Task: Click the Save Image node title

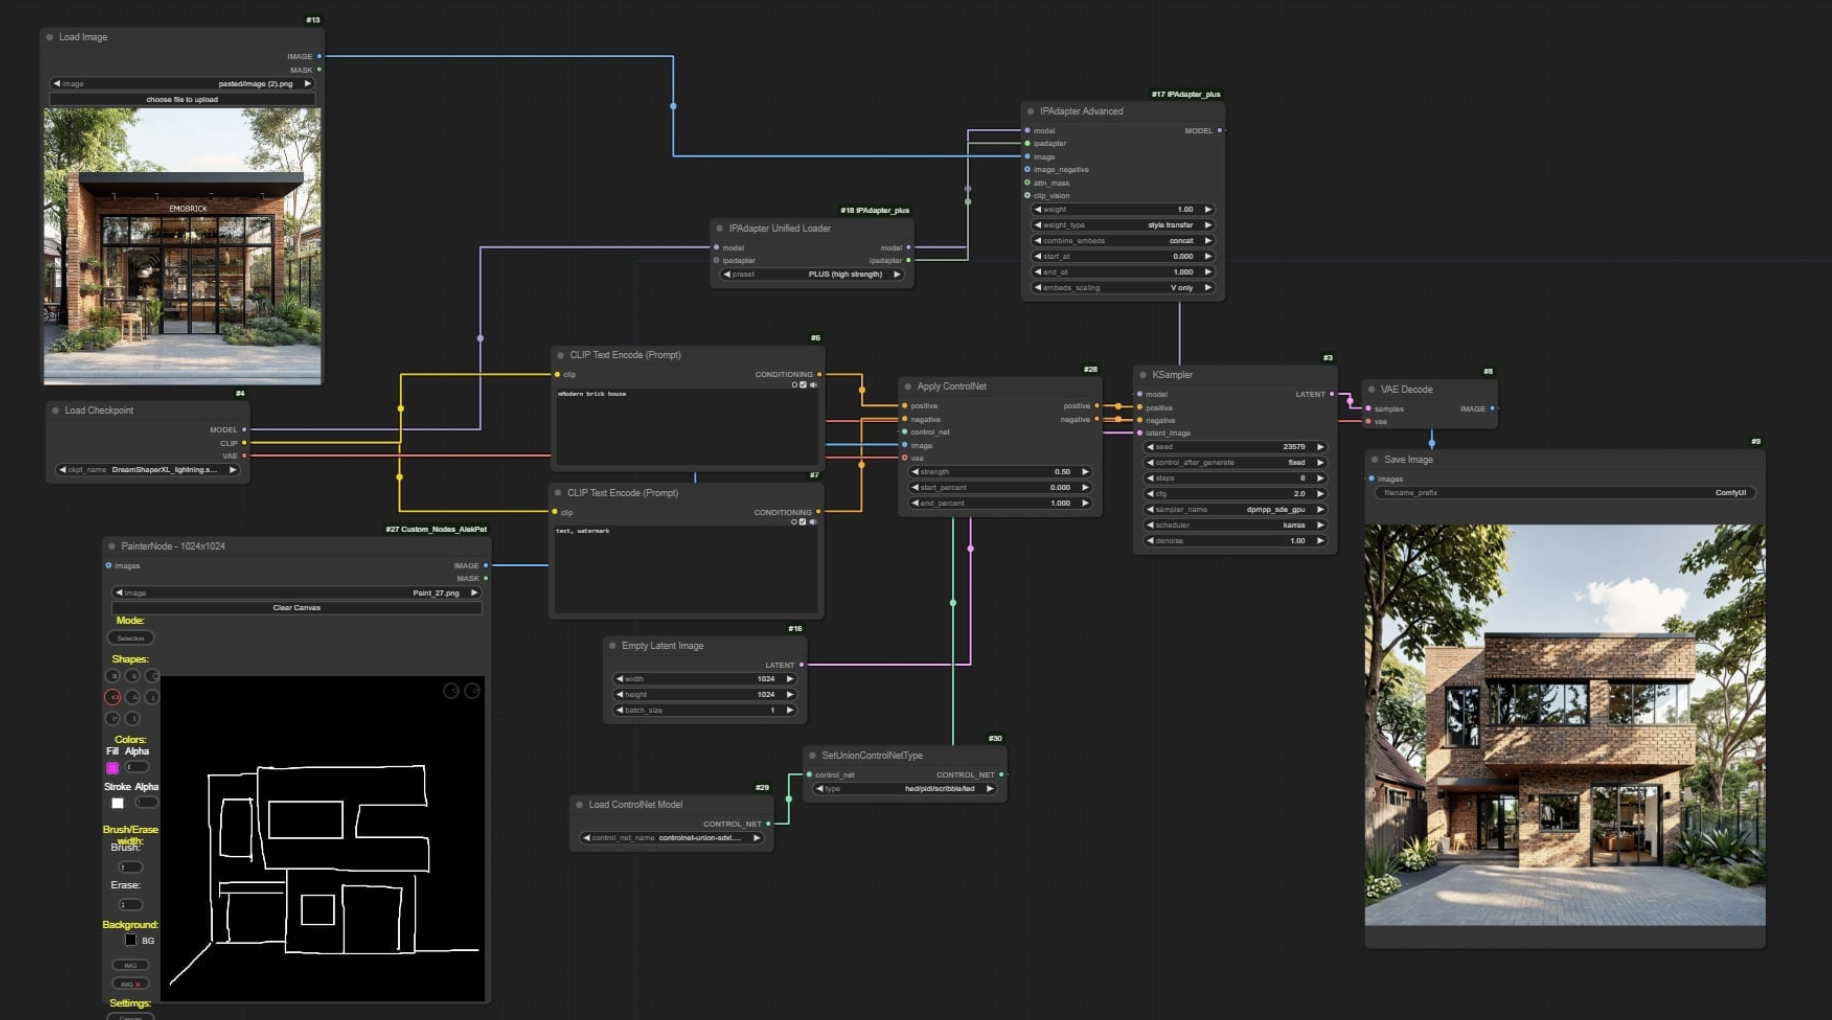Action: tap(1408, 460)
